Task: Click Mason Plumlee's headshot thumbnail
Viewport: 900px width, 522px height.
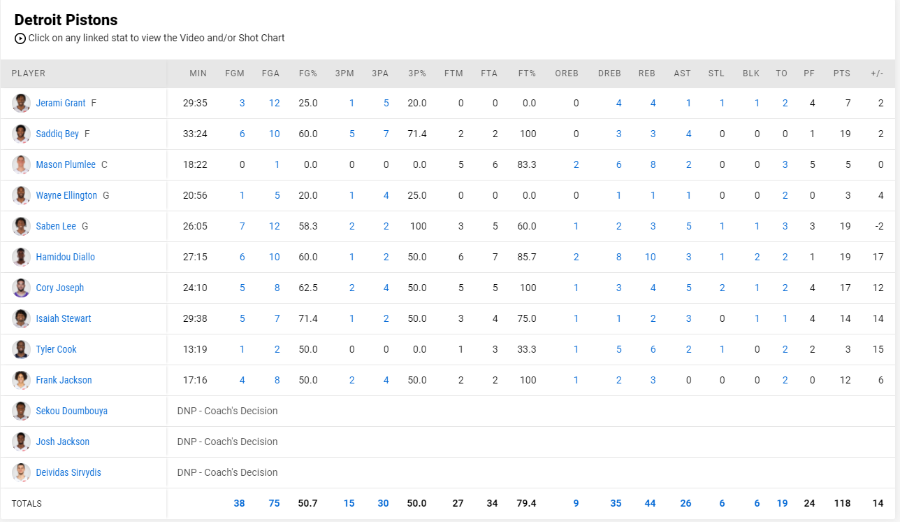Action: pos(21,165)
